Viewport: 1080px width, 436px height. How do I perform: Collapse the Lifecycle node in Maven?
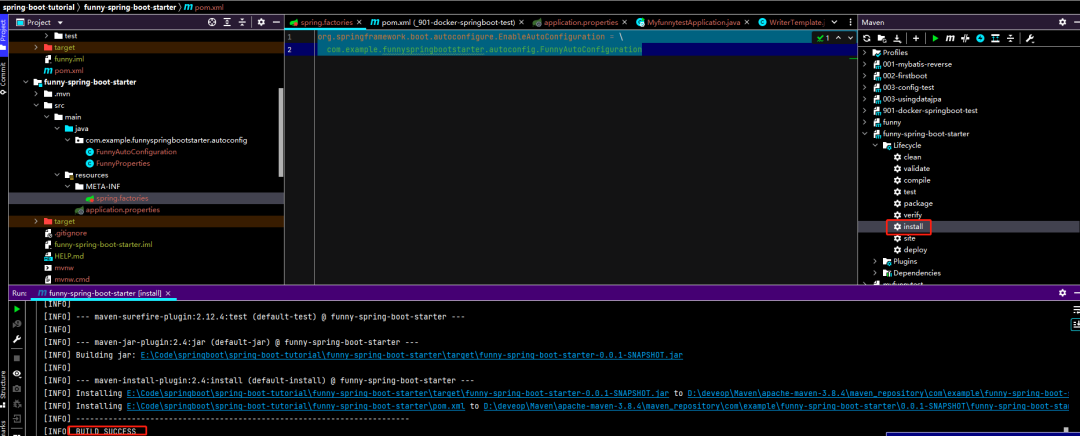pos(876,145)
